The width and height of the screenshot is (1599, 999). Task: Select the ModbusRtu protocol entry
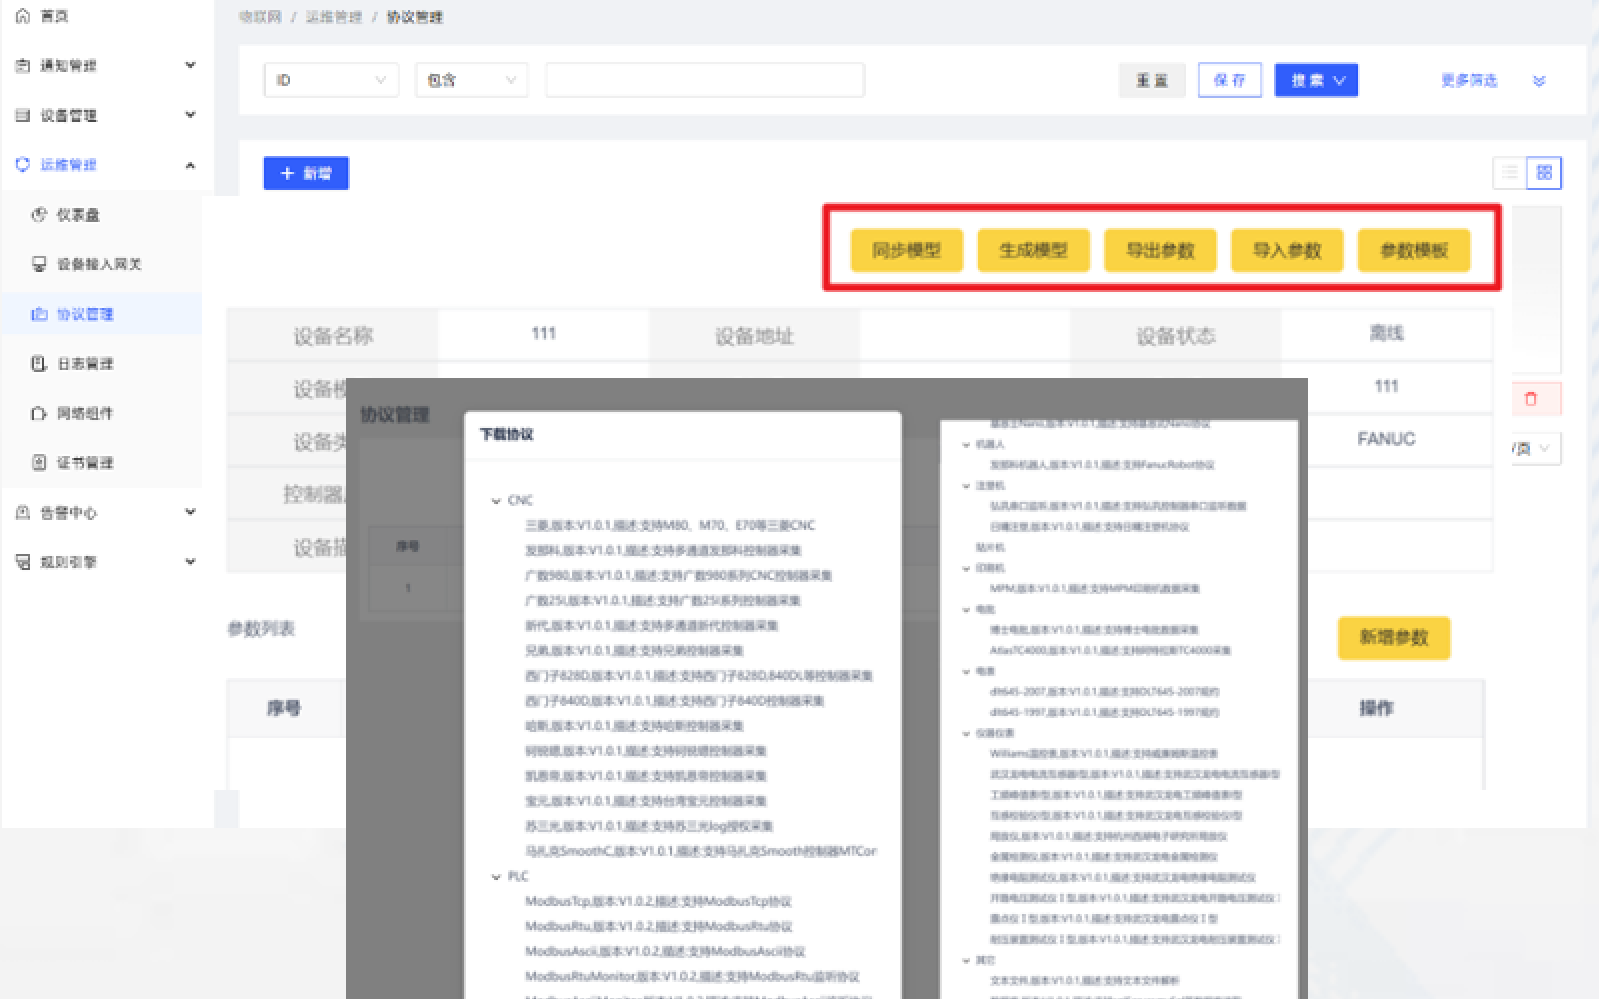(658, 926)
